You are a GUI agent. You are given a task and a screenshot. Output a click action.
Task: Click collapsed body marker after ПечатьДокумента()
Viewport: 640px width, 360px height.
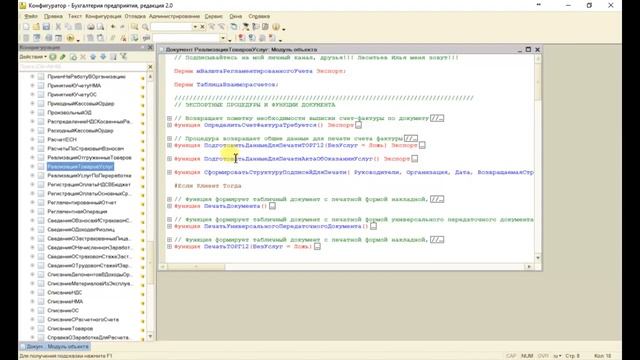272,206
